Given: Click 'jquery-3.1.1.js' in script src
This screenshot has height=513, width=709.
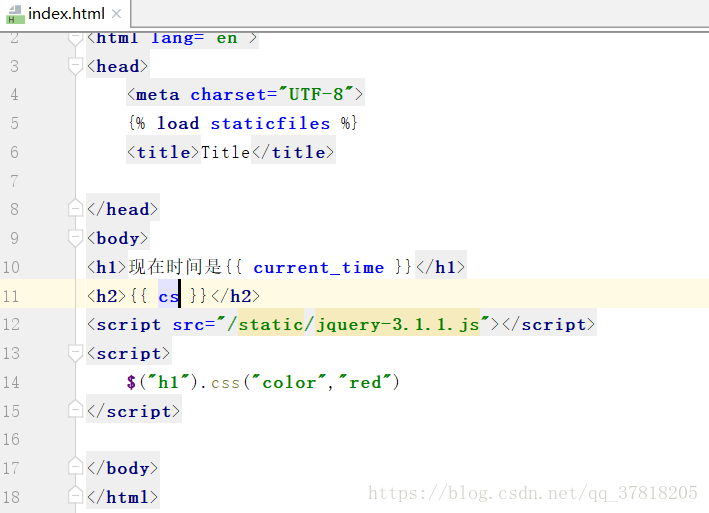Looking at the screenshot, I should pos(397,325).
